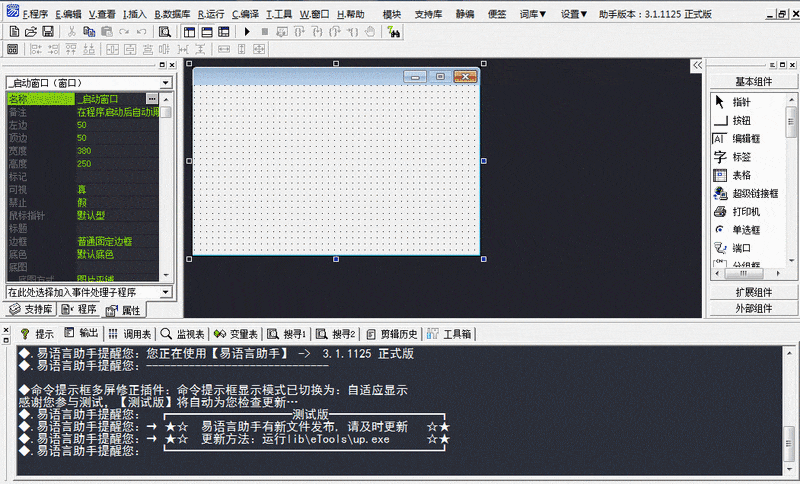
Task: Click the 便签 menu bar button
Action: (x=497, y=14)
